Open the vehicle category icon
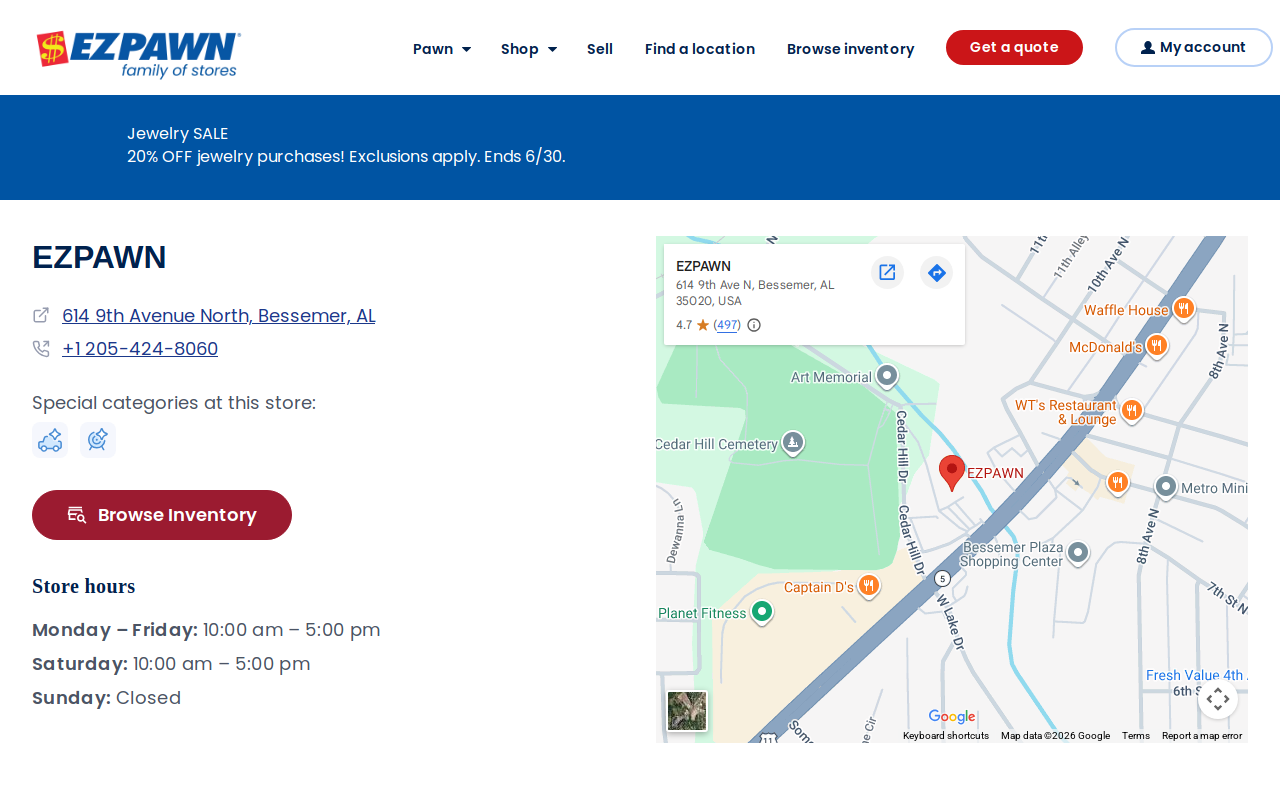The width and height of the screenshot is (1280, 800). tap(50, 440)
